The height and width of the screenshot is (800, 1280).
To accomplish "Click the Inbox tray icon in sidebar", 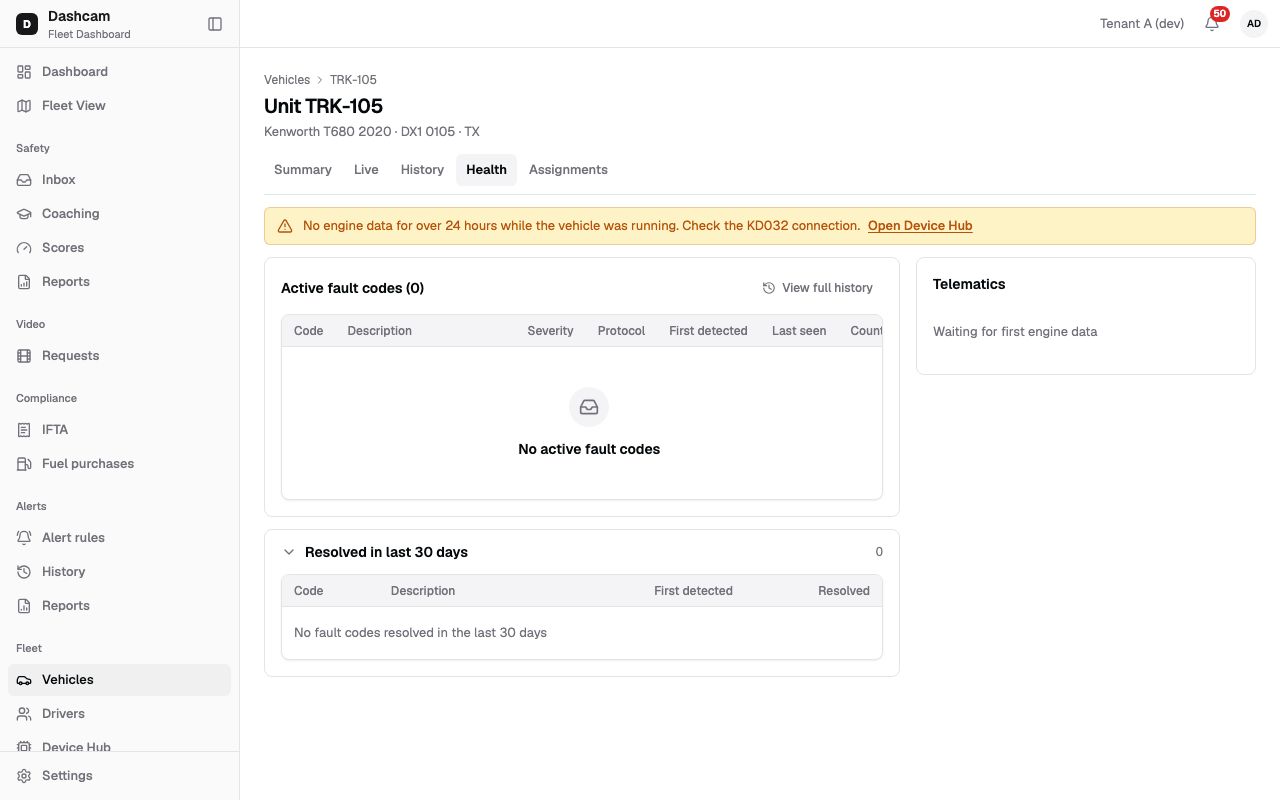I will tap(24, 180).
